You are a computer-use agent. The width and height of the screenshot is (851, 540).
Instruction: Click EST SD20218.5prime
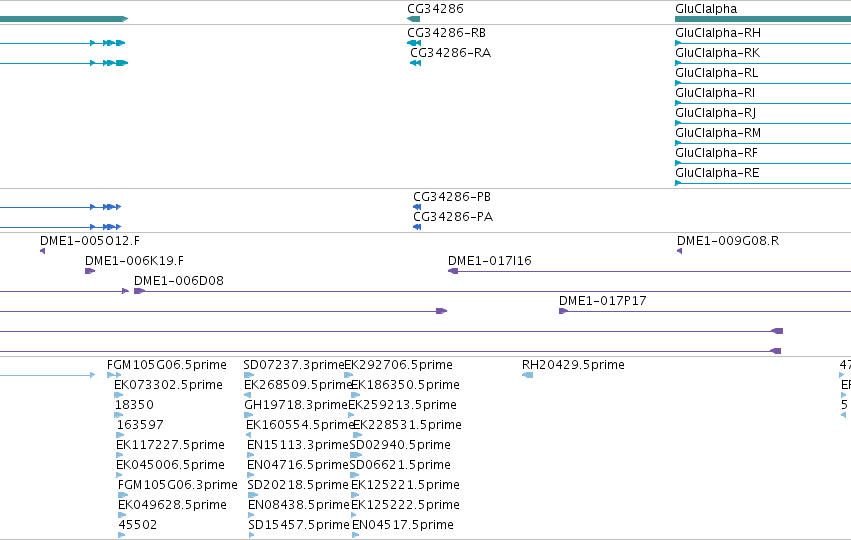[x=298, y=485]
